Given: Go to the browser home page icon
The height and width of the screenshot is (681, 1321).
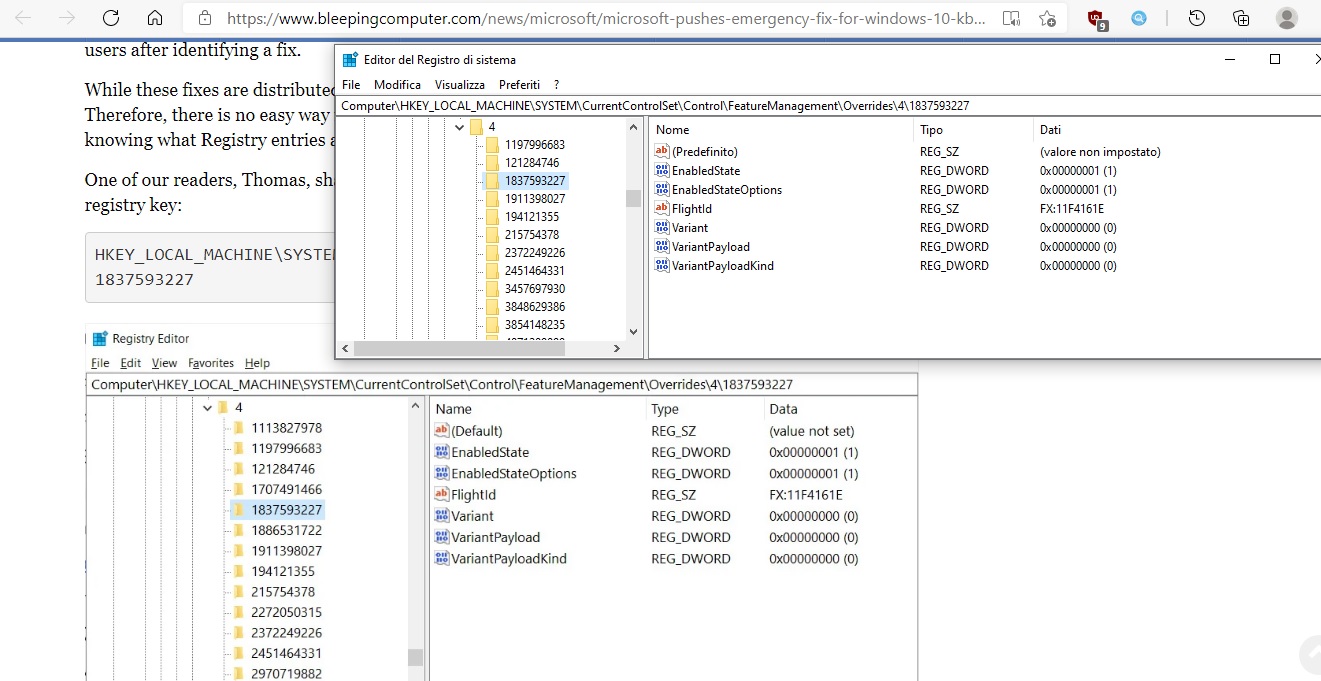Looking at the screenshot, I should pyautogui.click(x=155, y=18).
